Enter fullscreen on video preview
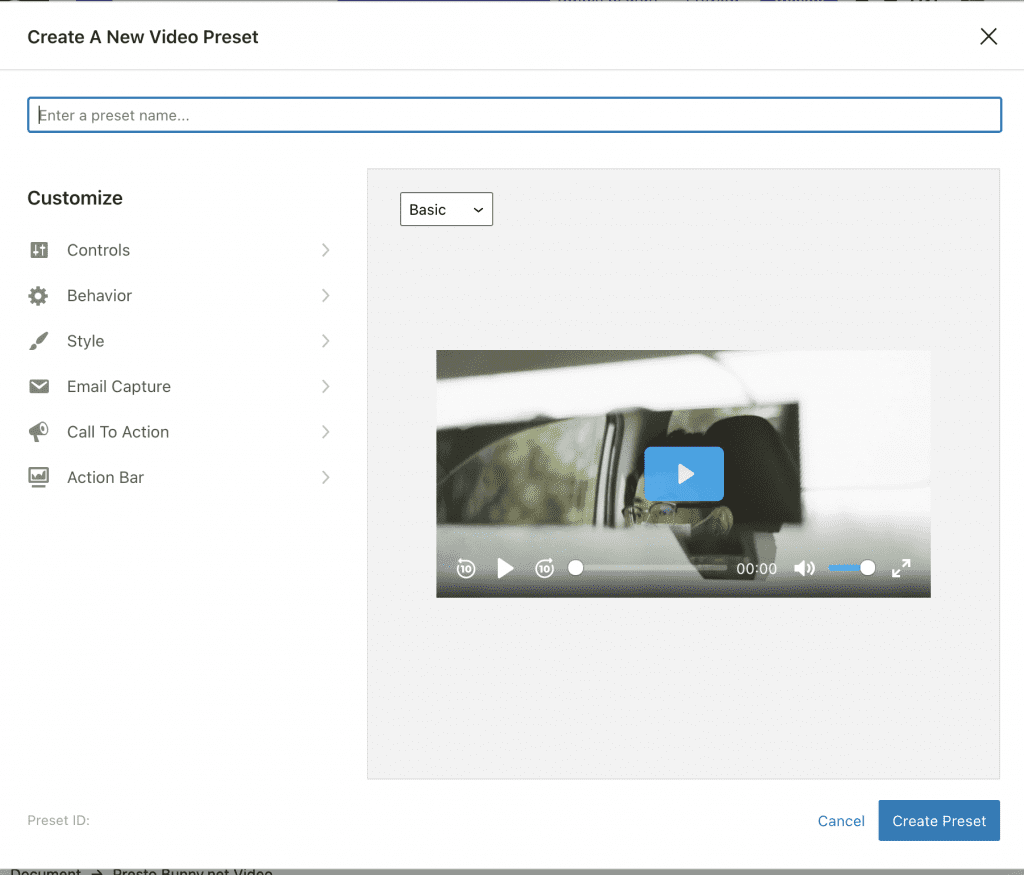This screenshot has height=875, width=1024. point(901,569)
